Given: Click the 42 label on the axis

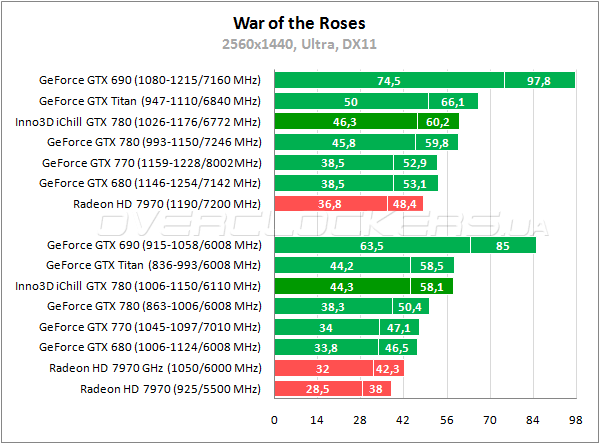Looking at the screenshot, I should [x=403, y=419].
